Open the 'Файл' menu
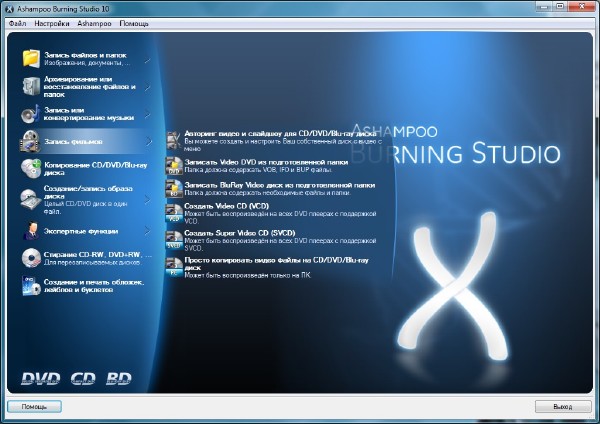Viewport: 600px width, 424px height. 17,21
